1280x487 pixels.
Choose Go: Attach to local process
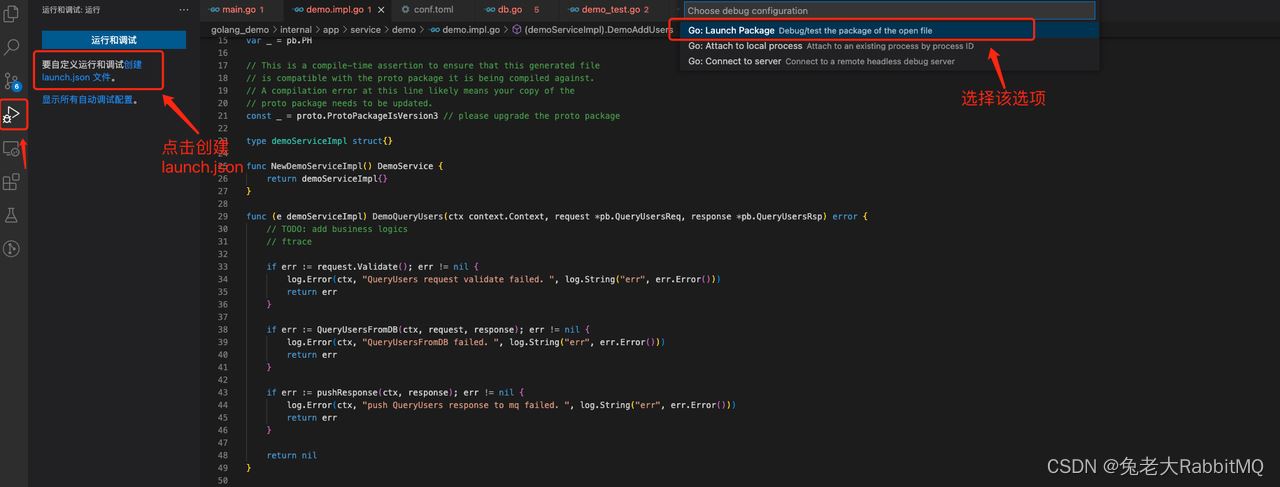(745, 46)
